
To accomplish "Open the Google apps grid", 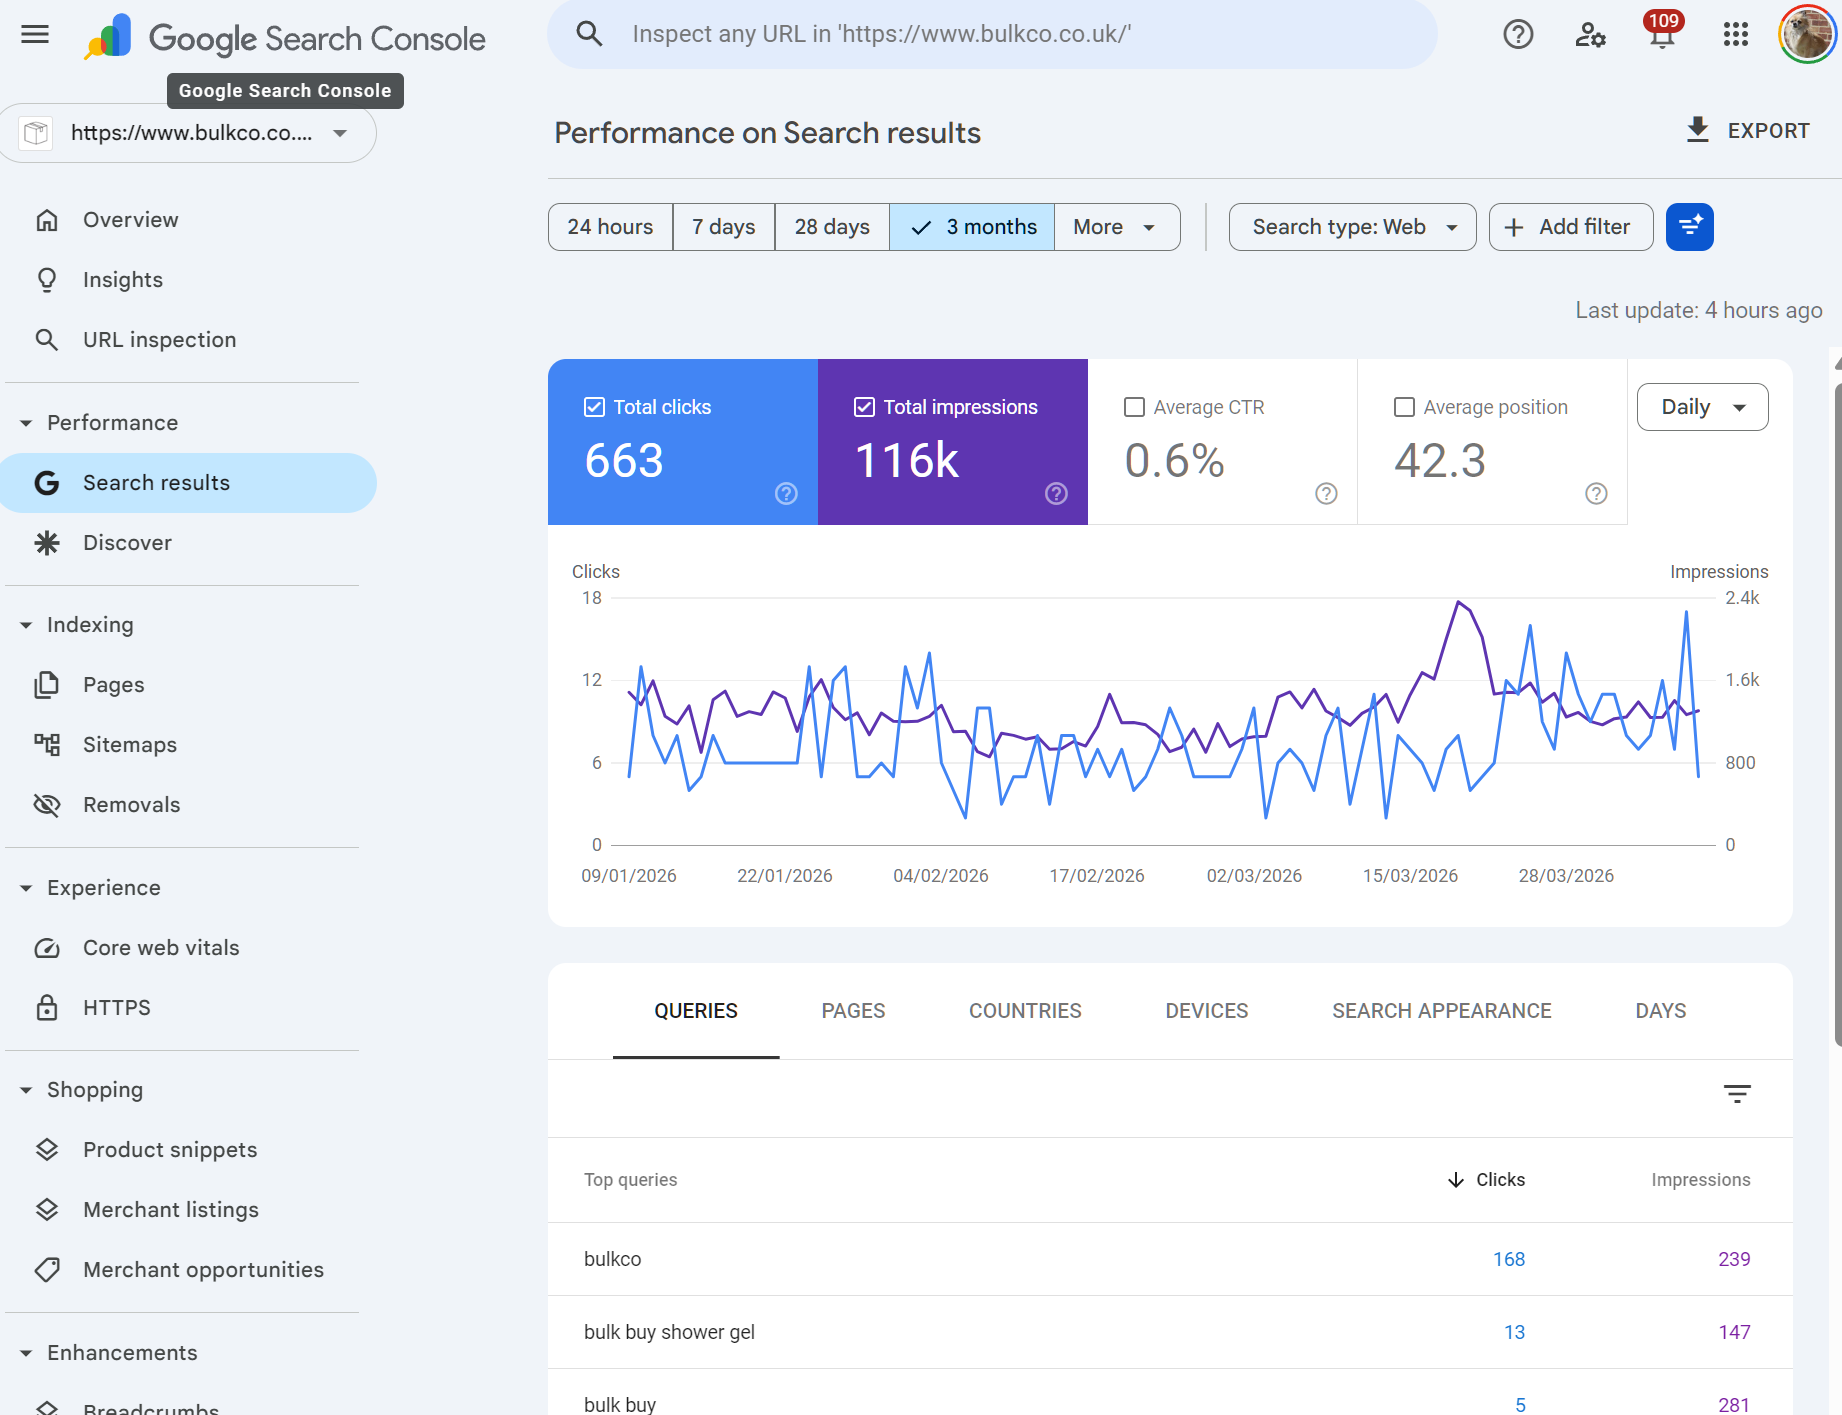I will [1735, 35].
